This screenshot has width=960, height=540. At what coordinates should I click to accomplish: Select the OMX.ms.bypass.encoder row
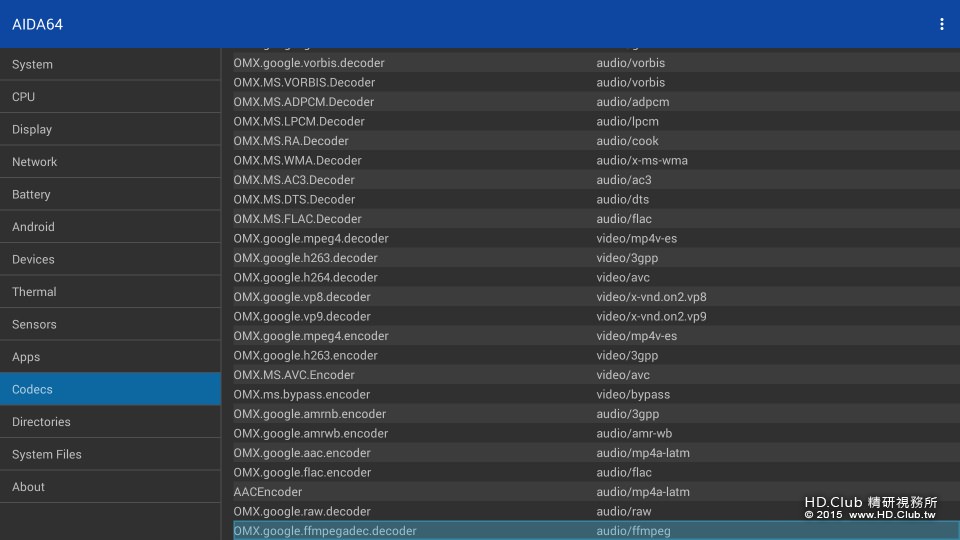click(x=596, y=394)
